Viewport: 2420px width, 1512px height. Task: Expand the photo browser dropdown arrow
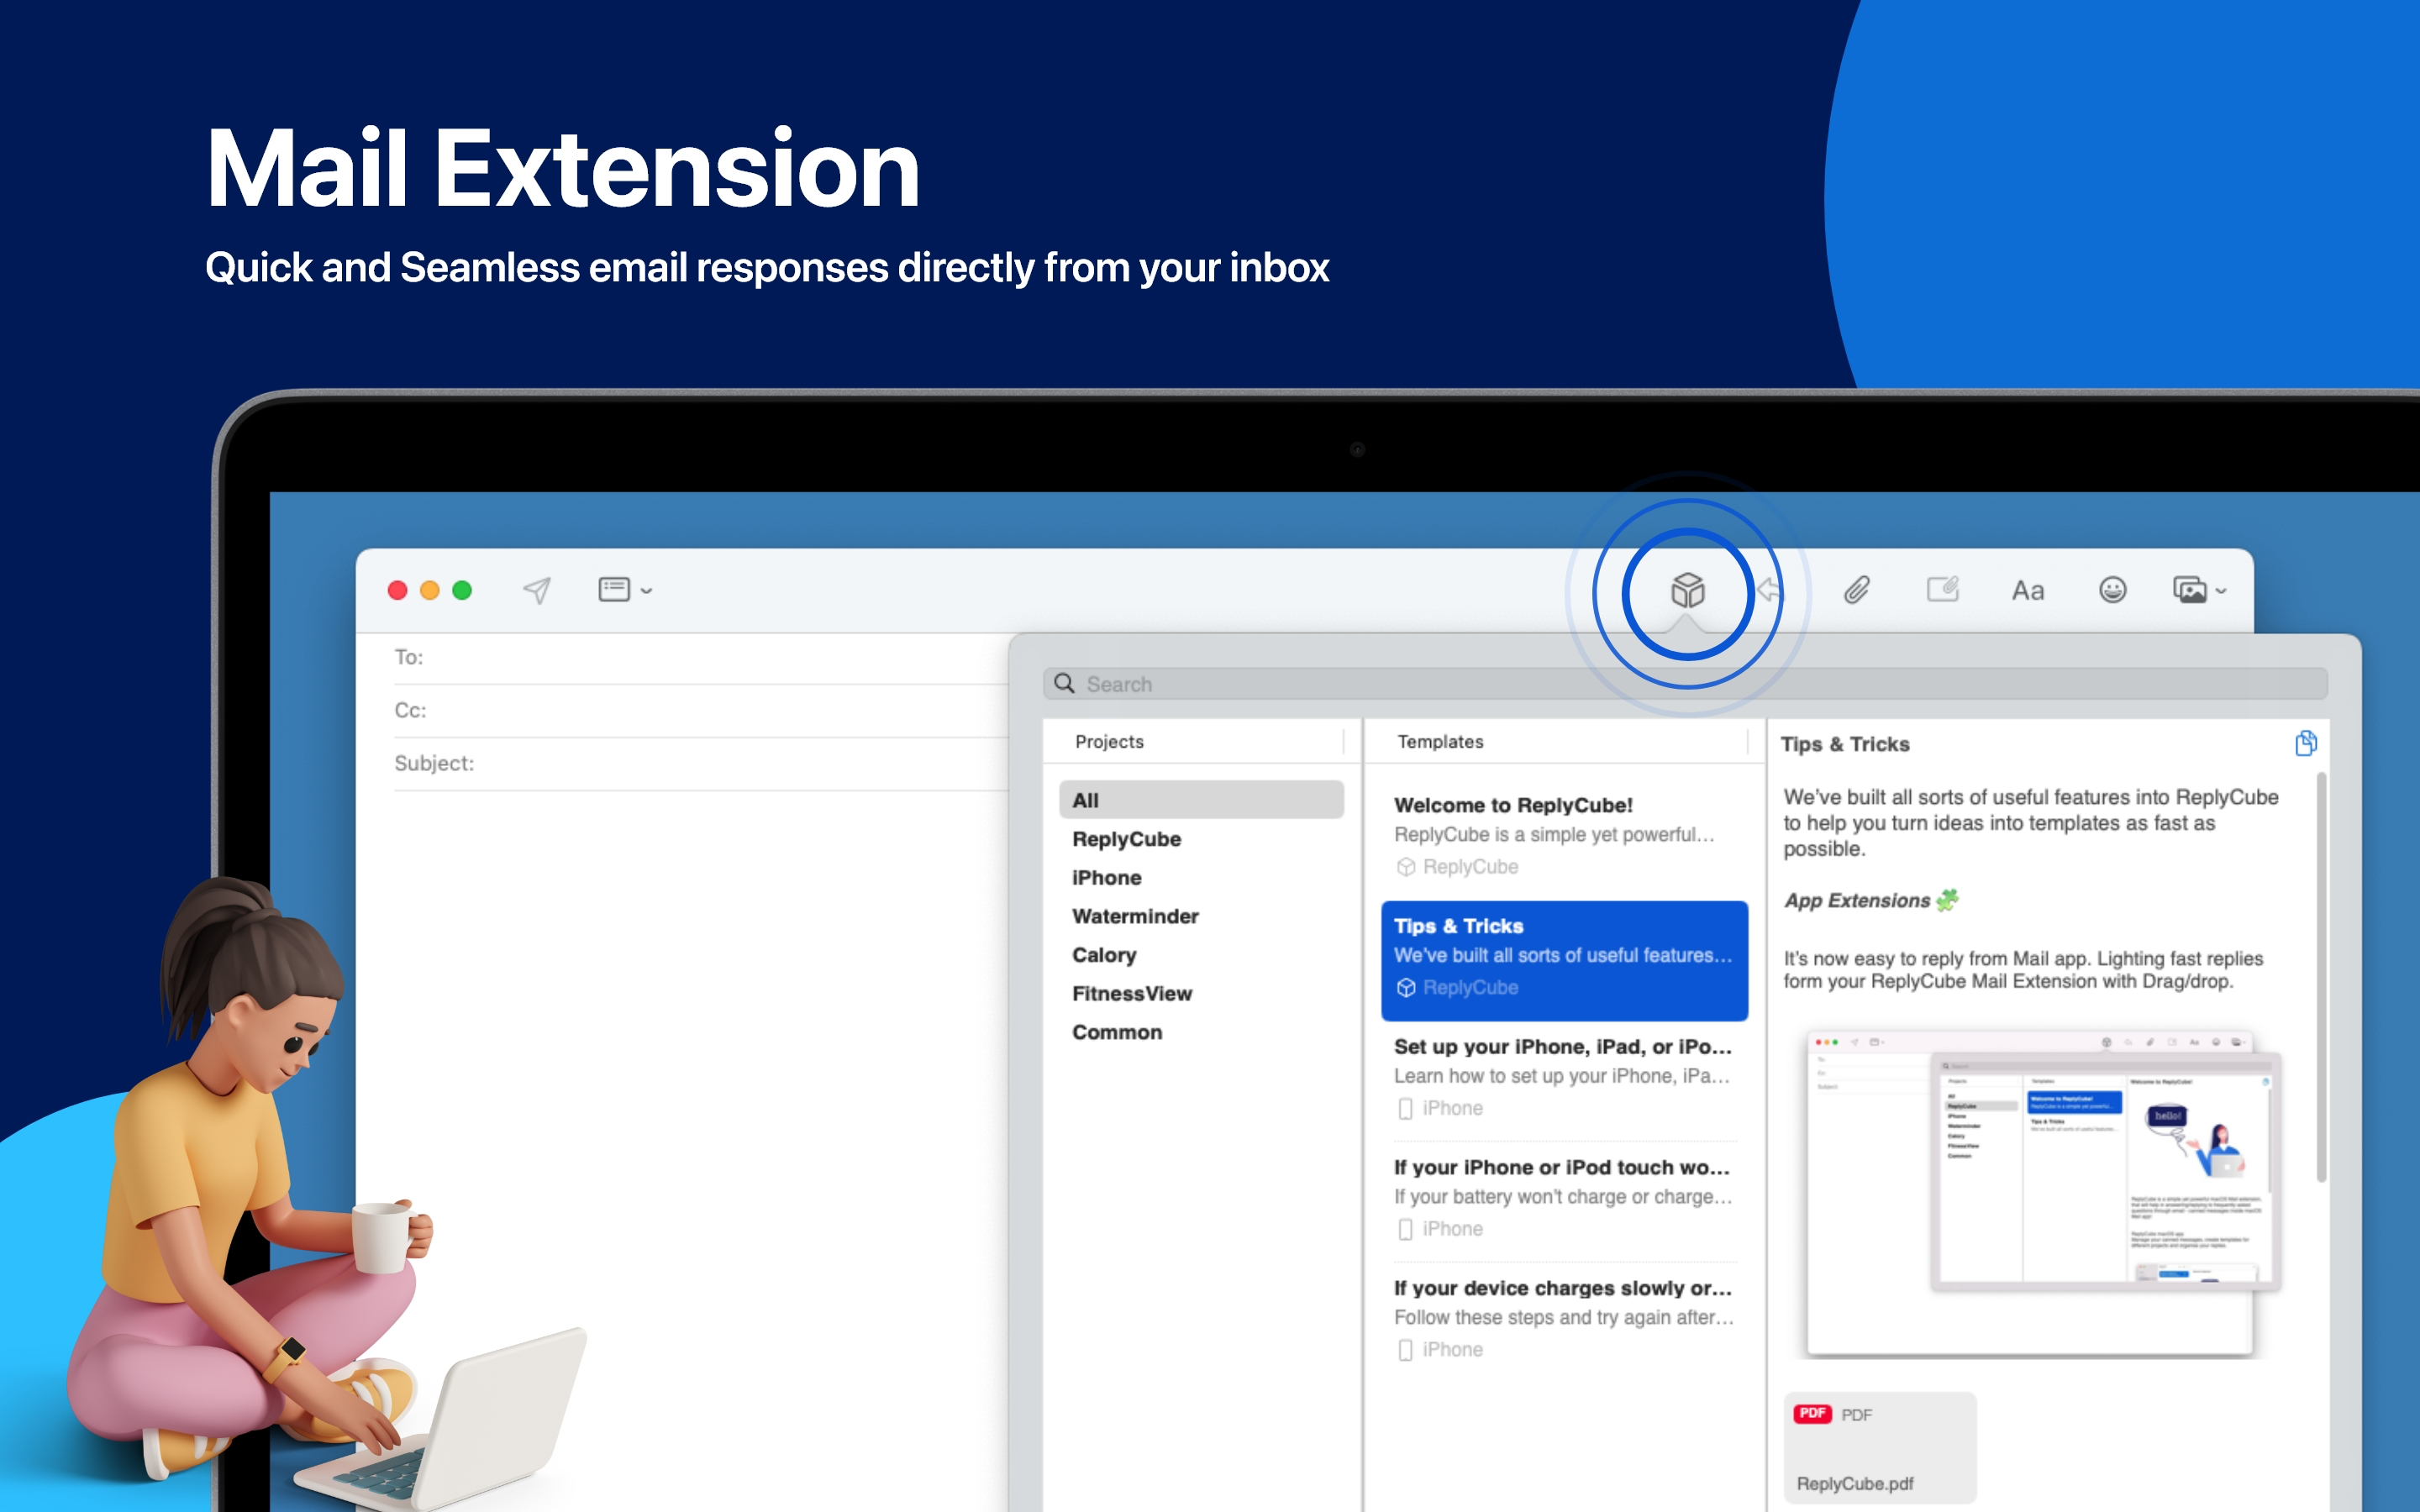2221,591
